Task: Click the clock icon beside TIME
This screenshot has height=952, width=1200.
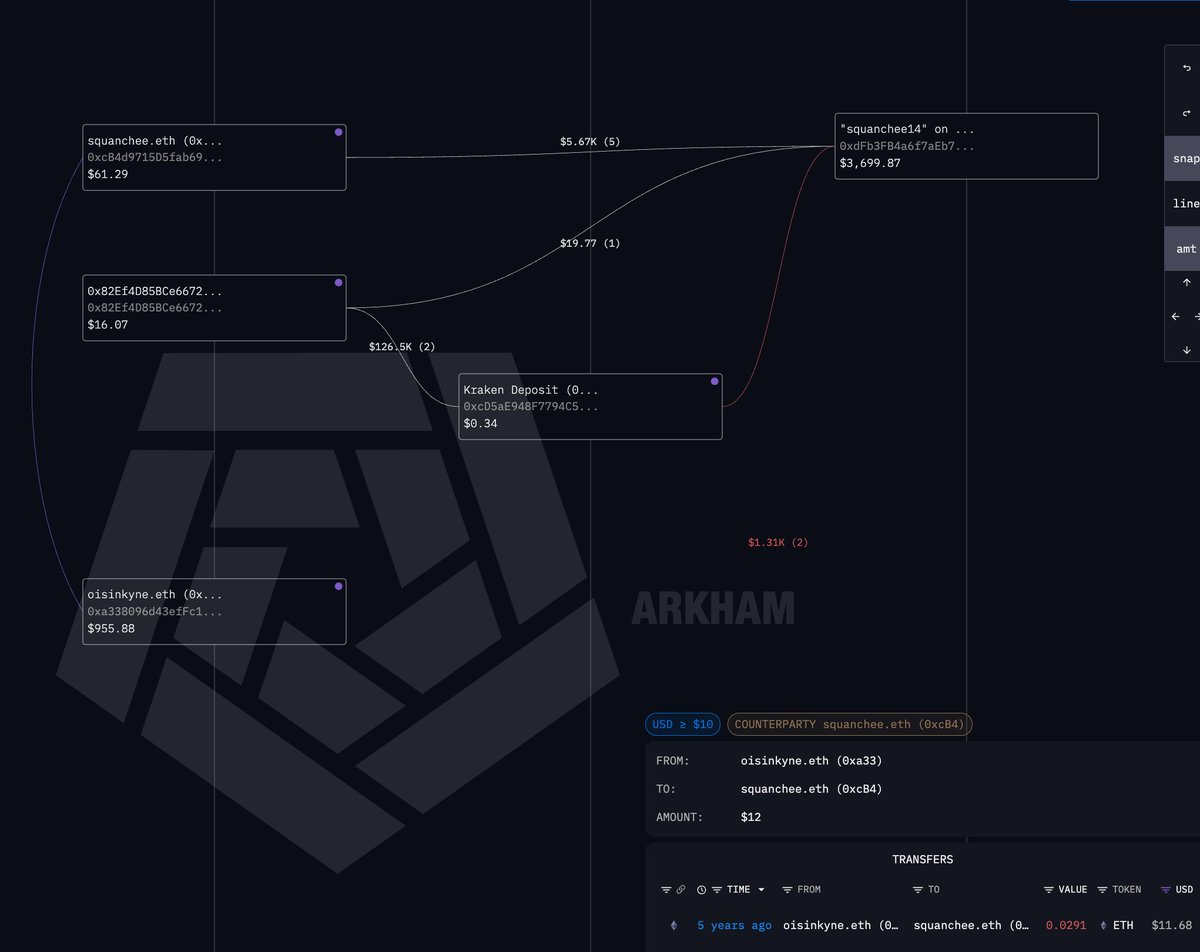Action: point(701,890)
